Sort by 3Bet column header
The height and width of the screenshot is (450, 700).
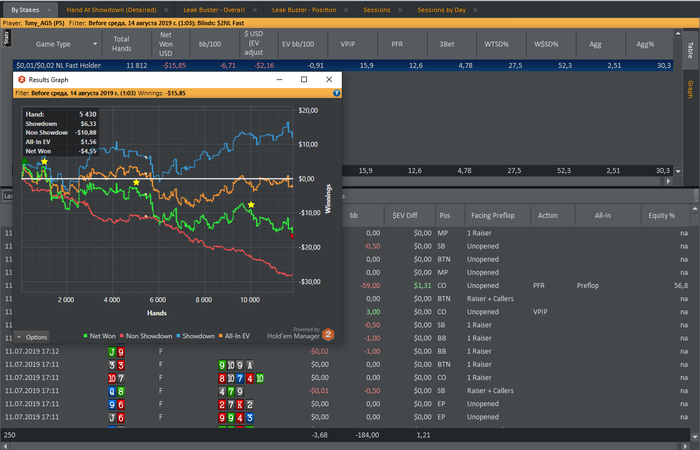[x=447, y=44]
